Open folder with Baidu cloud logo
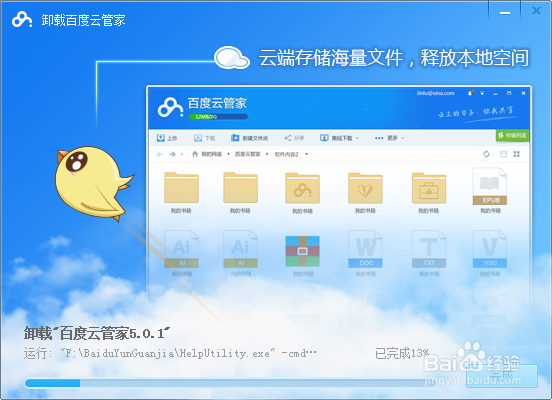552x400 pixels. (302, 188)
